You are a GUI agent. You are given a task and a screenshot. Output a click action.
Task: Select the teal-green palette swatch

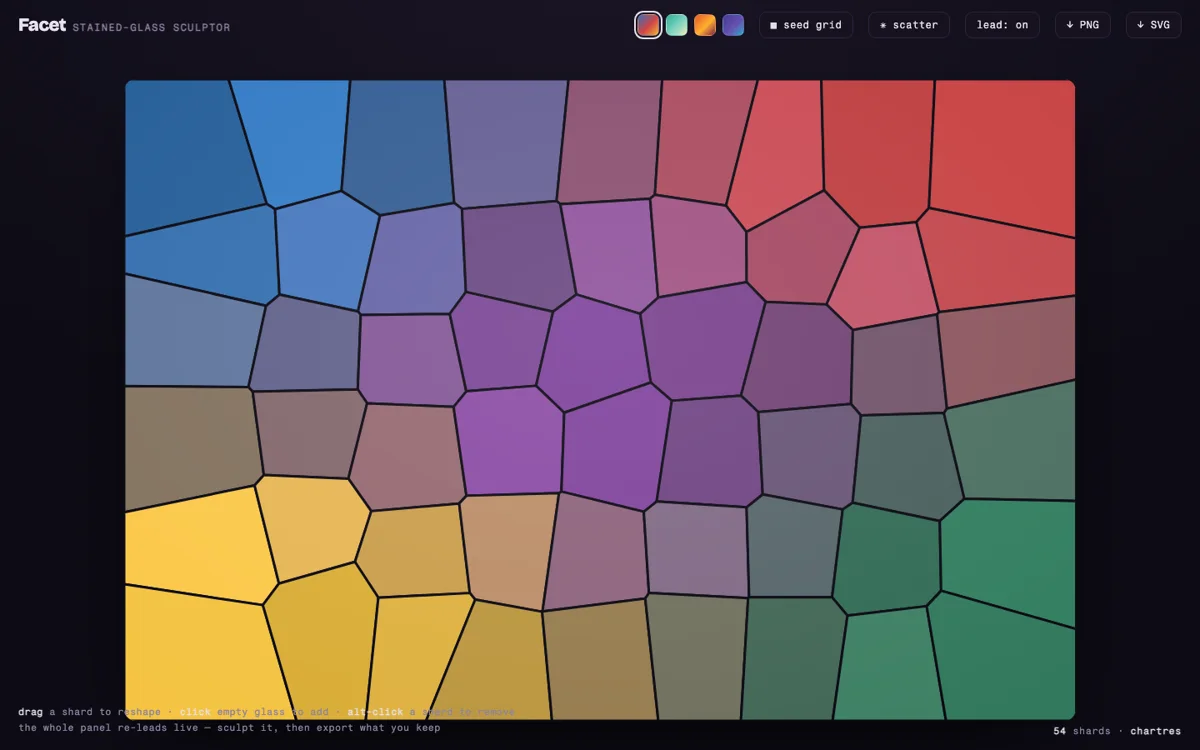[676, 25]
